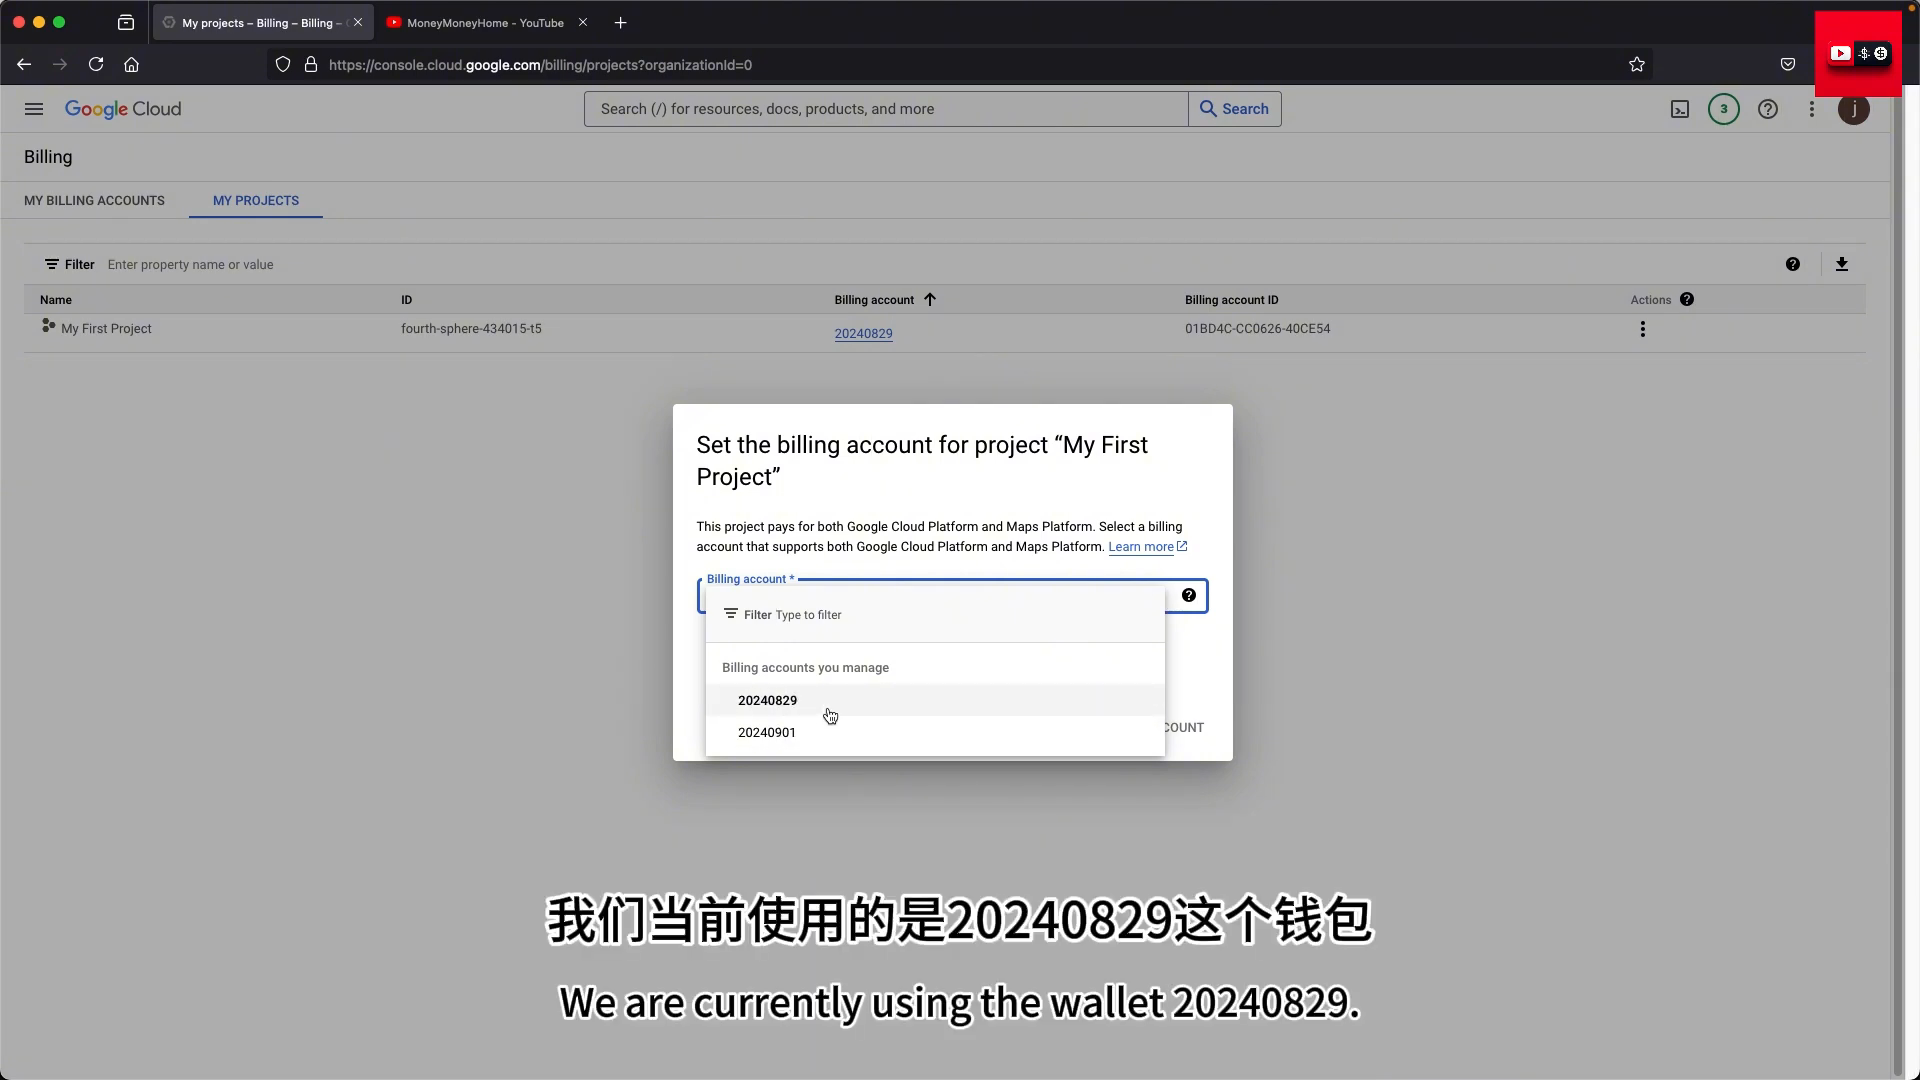This screenshot has width=1920, height=1080.
Task: Open actions menu for My First Project row
Action: point(1642,329)
